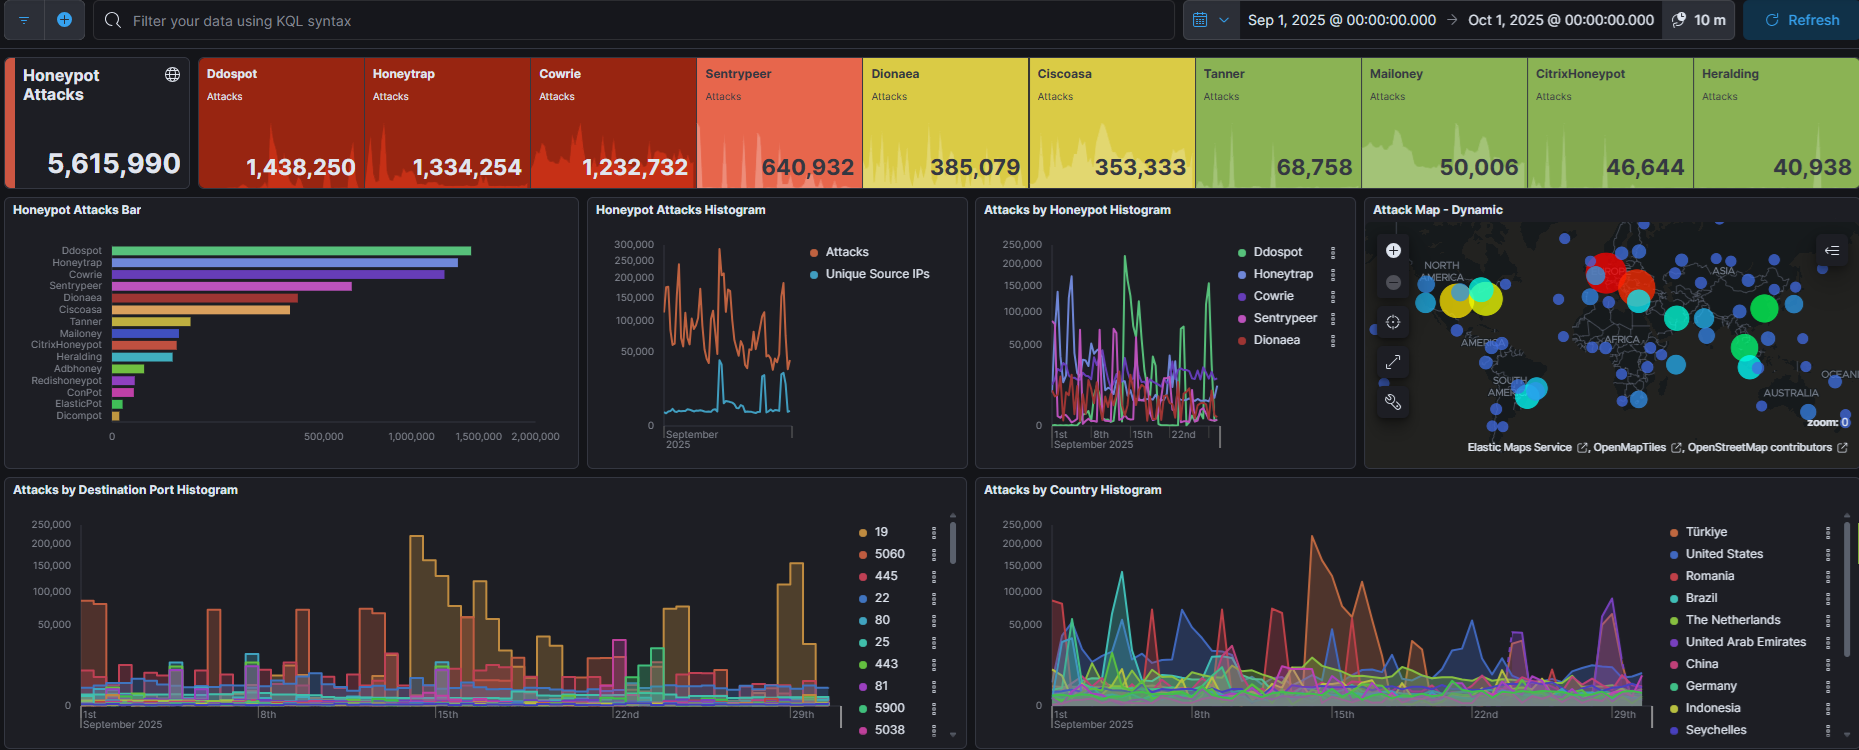Zoom out on the attack map
The width and height of the screenshot is (1859, 750).
point(1393,283)
